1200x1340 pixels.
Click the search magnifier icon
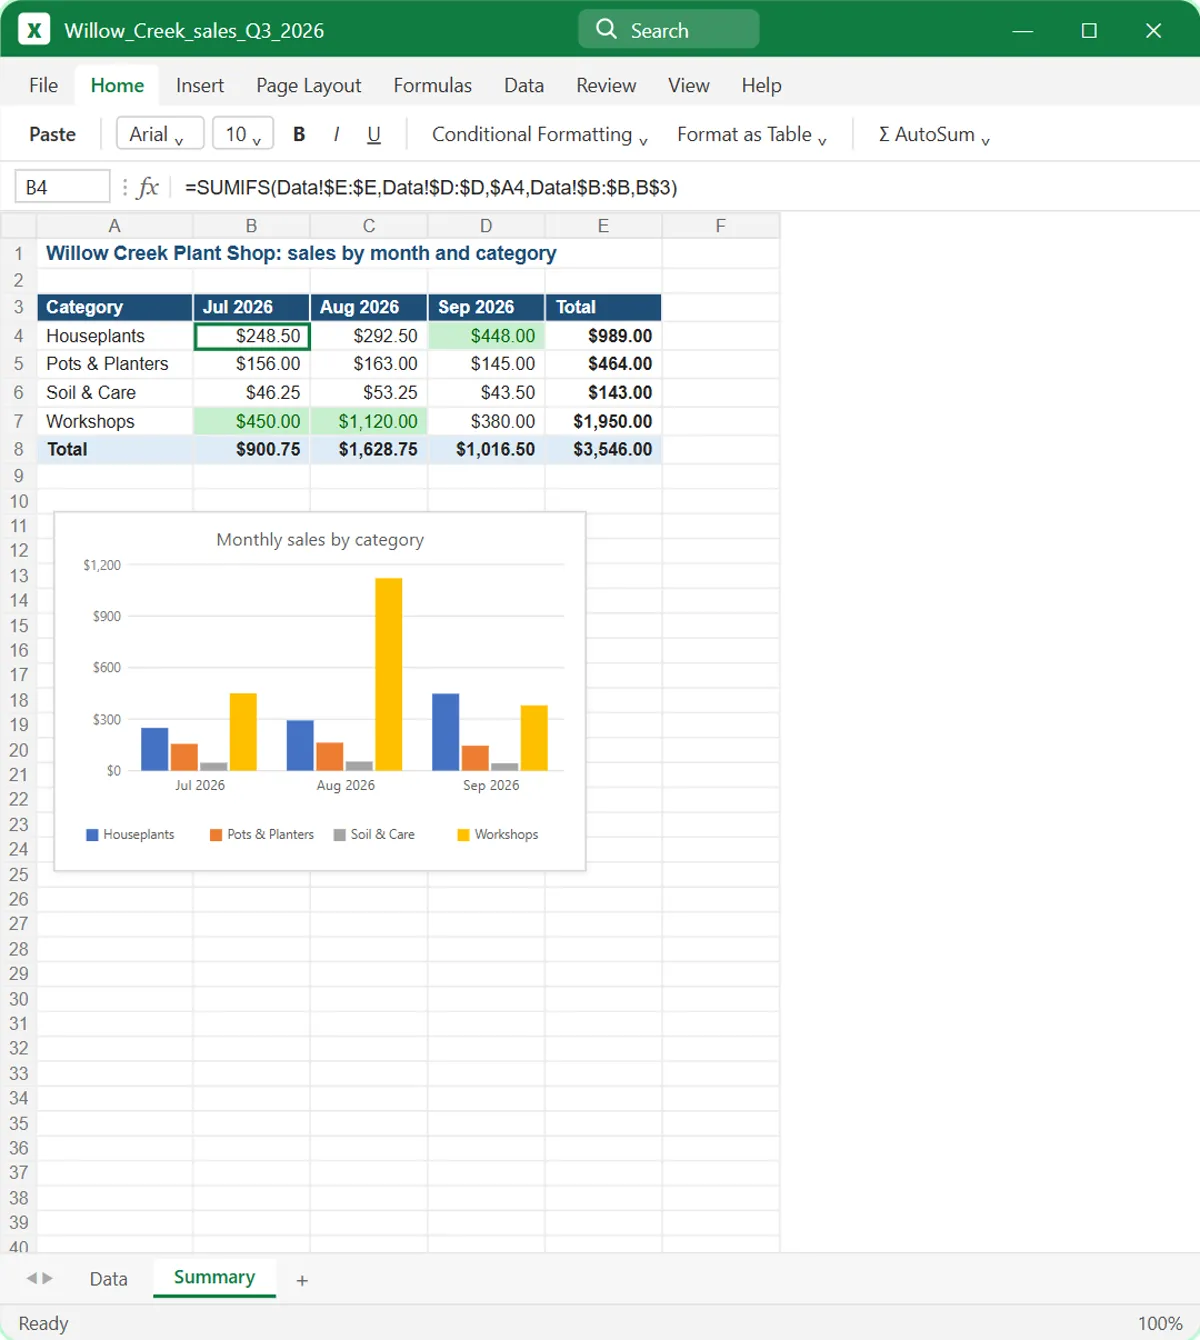coord(606,29)
